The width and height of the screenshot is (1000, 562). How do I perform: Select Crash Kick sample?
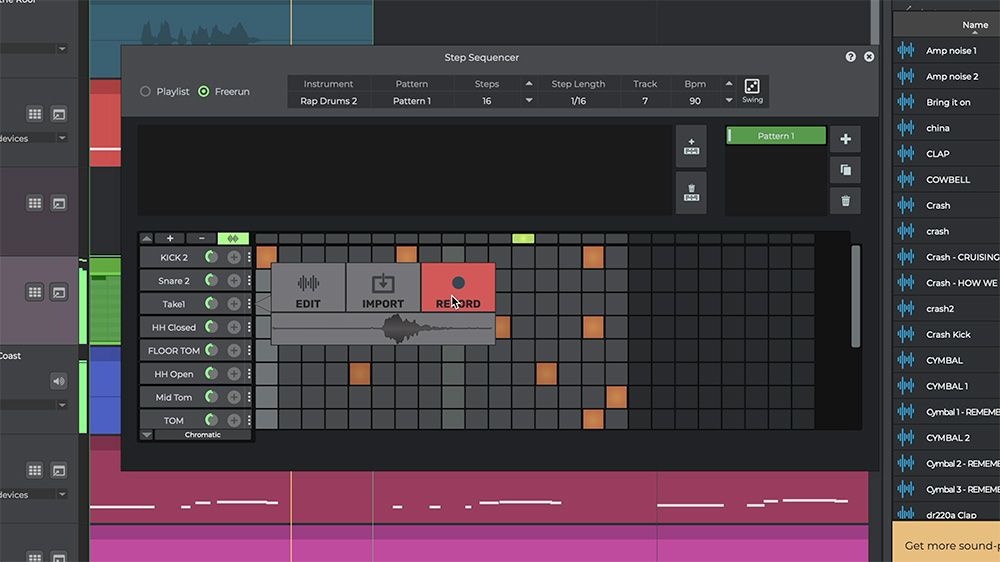(946, 334)
